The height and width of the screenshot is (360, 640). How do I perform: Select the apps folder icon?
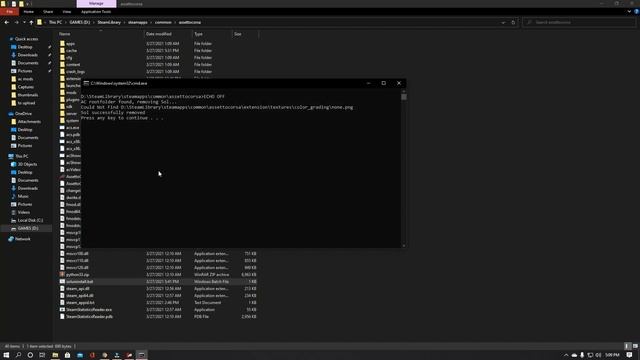click(x=62, y=44)
